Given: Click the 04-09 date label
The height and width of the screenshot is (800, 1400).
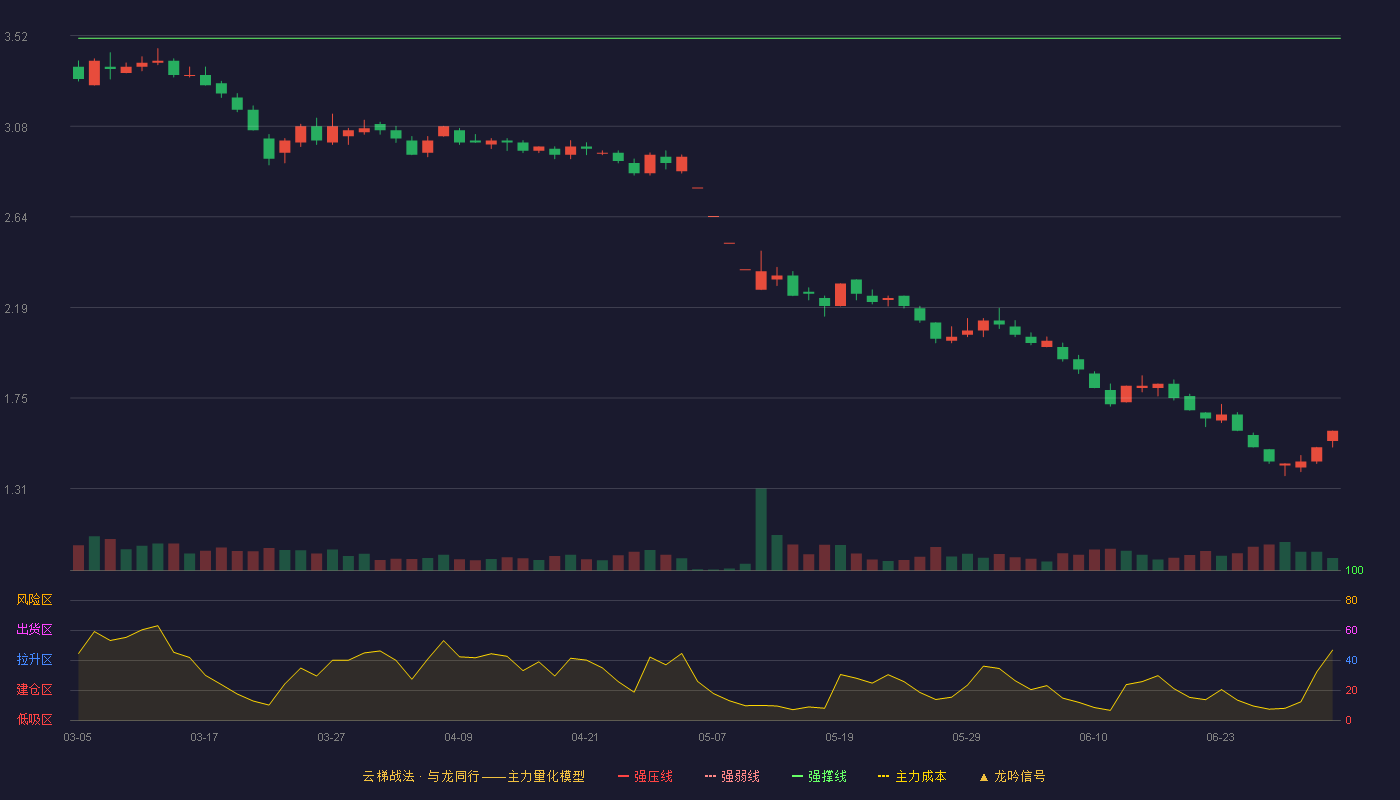Looking at the screenshot, I should [458, 737].
